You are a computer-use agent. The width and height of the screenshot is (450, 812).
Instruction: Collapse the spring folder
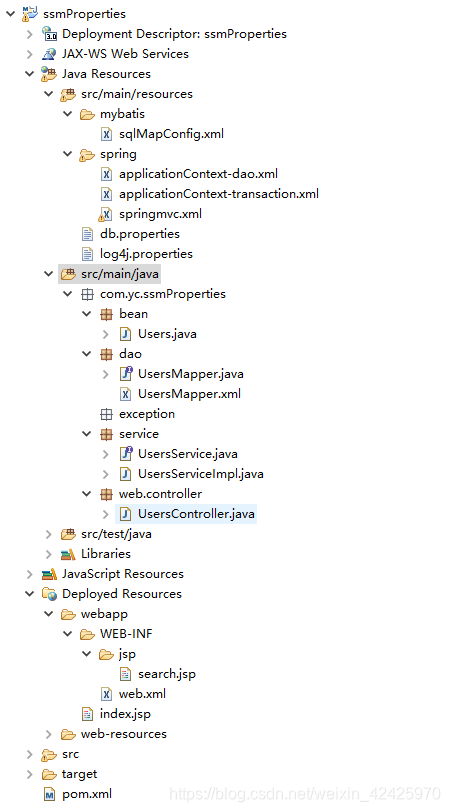(68, 154)
